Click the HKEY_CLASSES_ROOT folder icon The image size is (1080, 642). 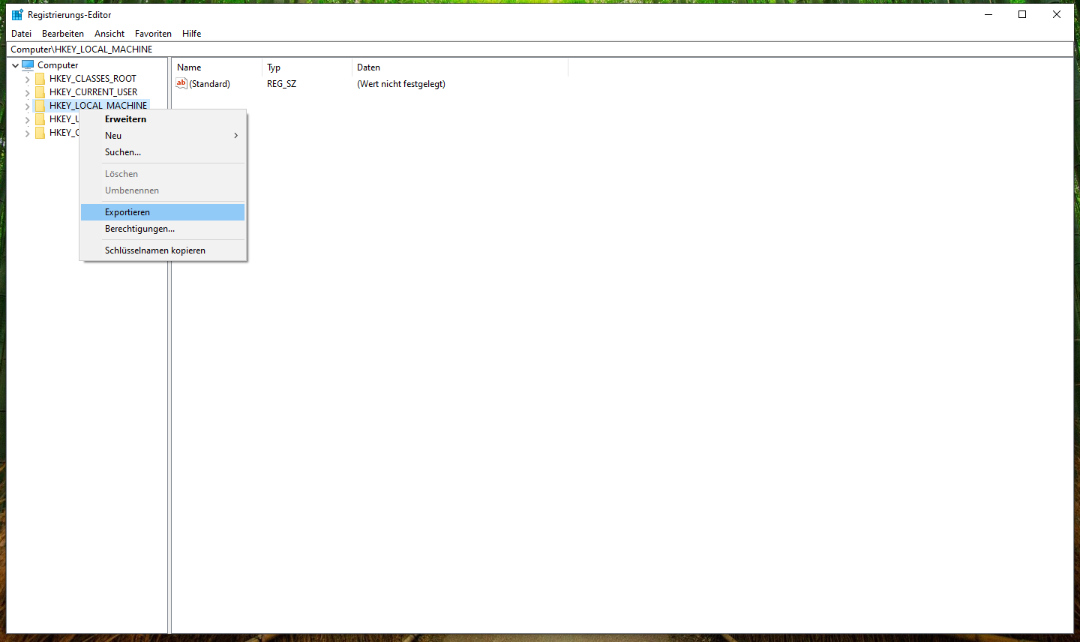pyautogui.click(x=40, y=78)
